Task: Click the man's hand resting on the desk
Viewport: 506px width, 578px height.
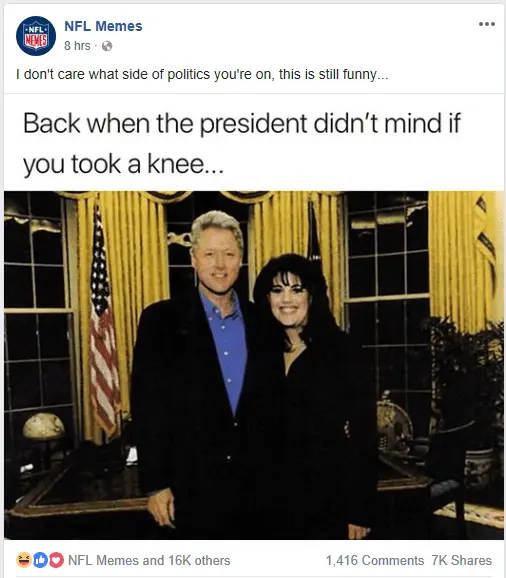Action: [161, 507]
